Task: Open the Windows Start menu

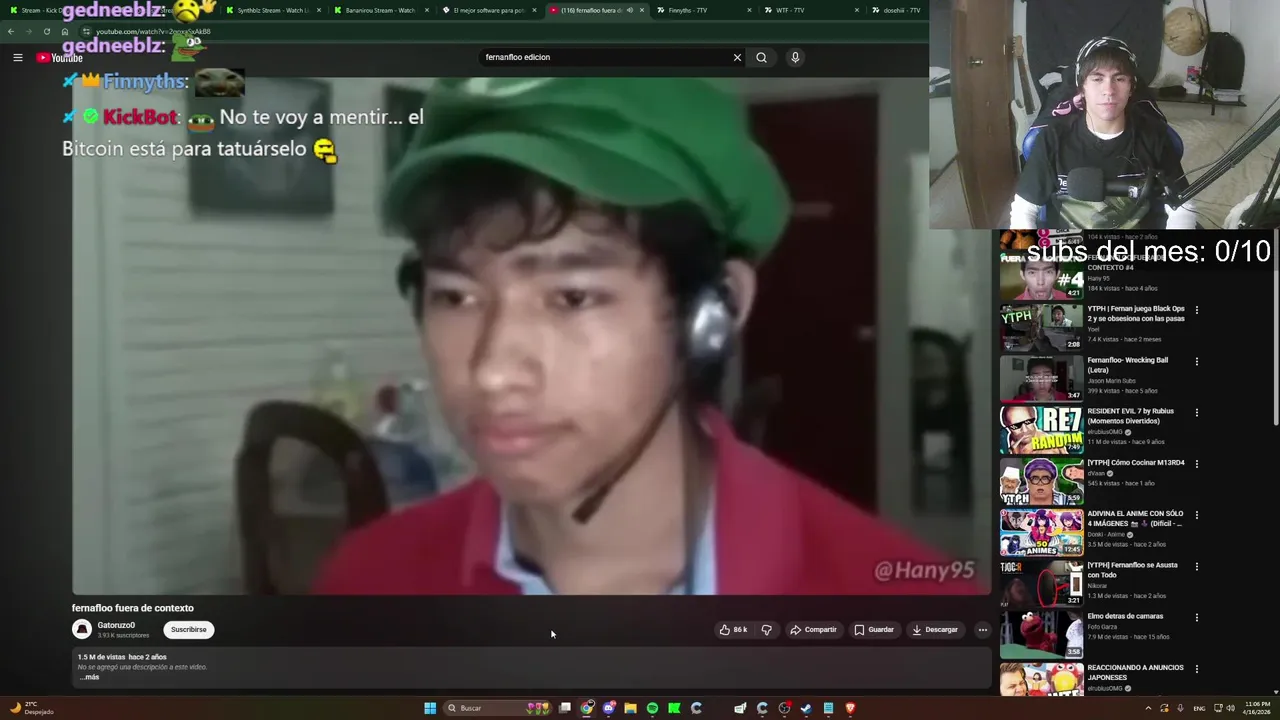Action: pos(430,708)
